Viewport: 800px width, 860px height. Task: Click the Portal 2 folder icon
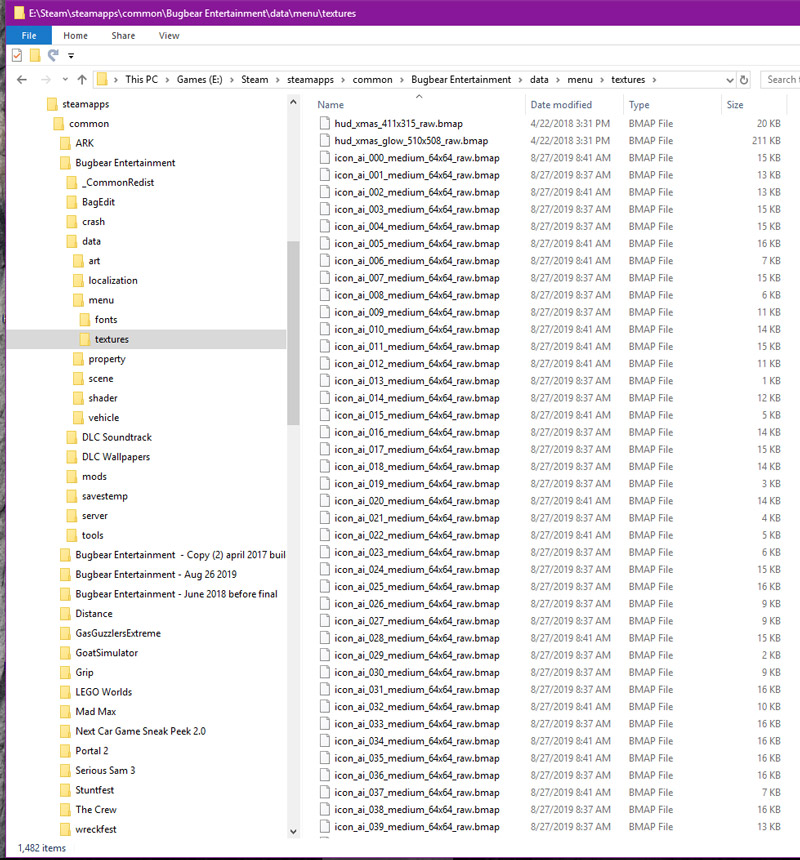coord(65,751)
